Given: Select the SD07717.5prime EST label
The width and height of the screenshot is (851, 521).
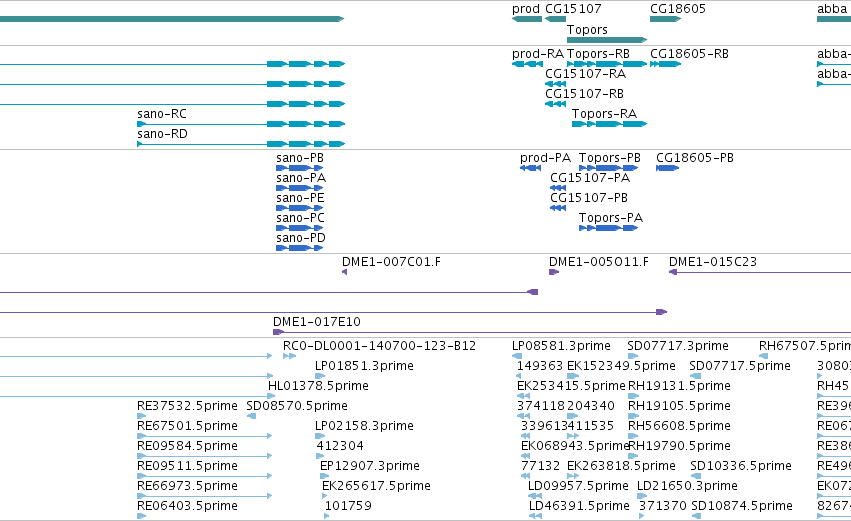Looking at the screenshot, I should pyautogui.click(x=740, y=367).
